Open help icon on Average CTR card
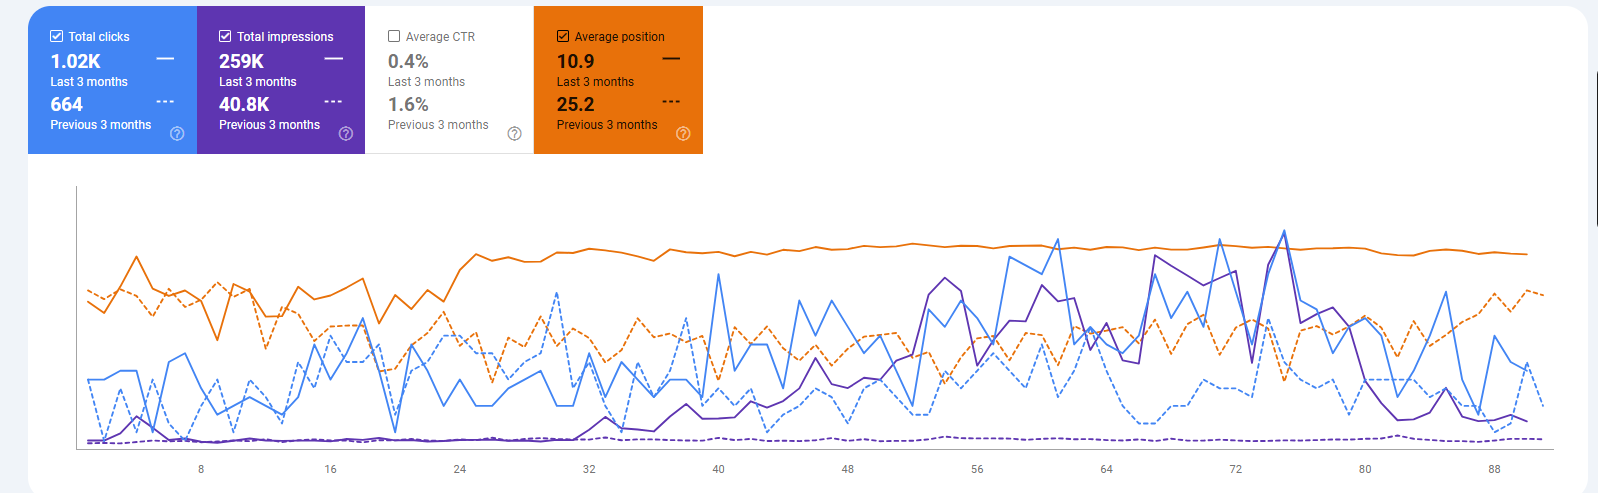This screenshot has height=493, width=1598. tap(514, 134)
